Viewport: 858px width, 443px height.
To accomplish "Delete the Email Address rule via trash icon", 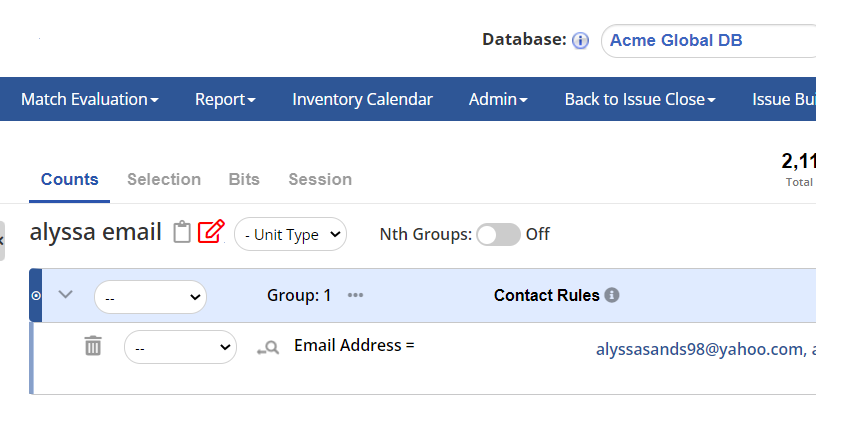I will [93, 346].
